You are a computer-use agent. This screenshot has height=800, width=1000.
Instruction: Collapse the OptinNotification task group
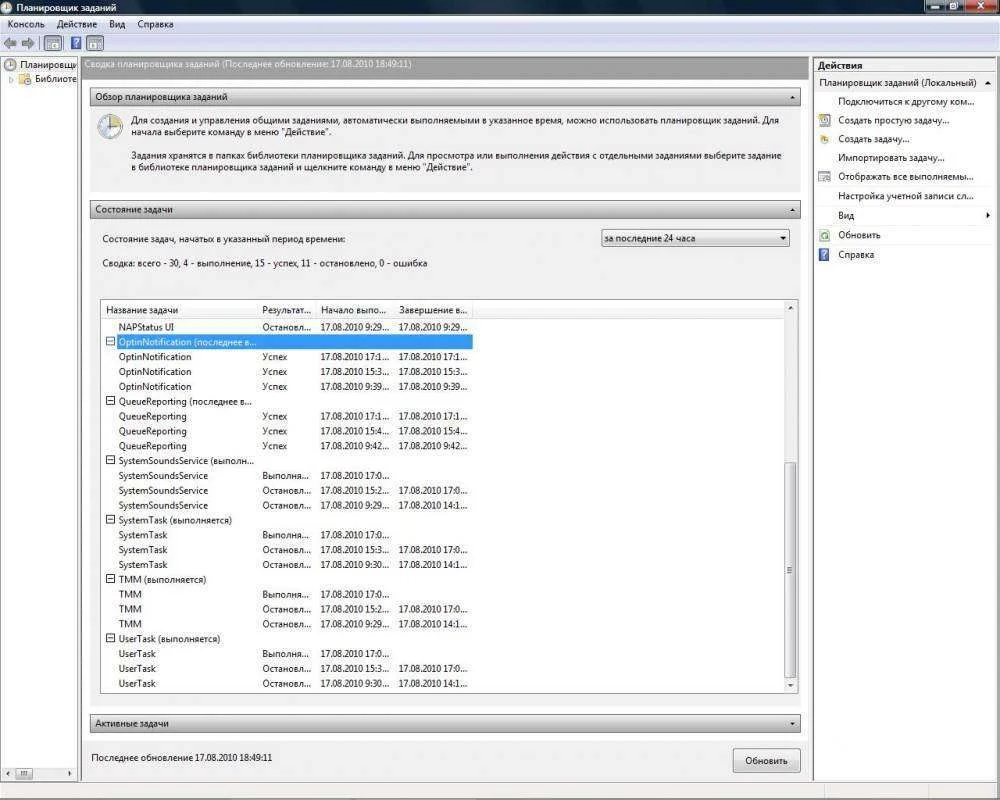(x=110, y=342)
